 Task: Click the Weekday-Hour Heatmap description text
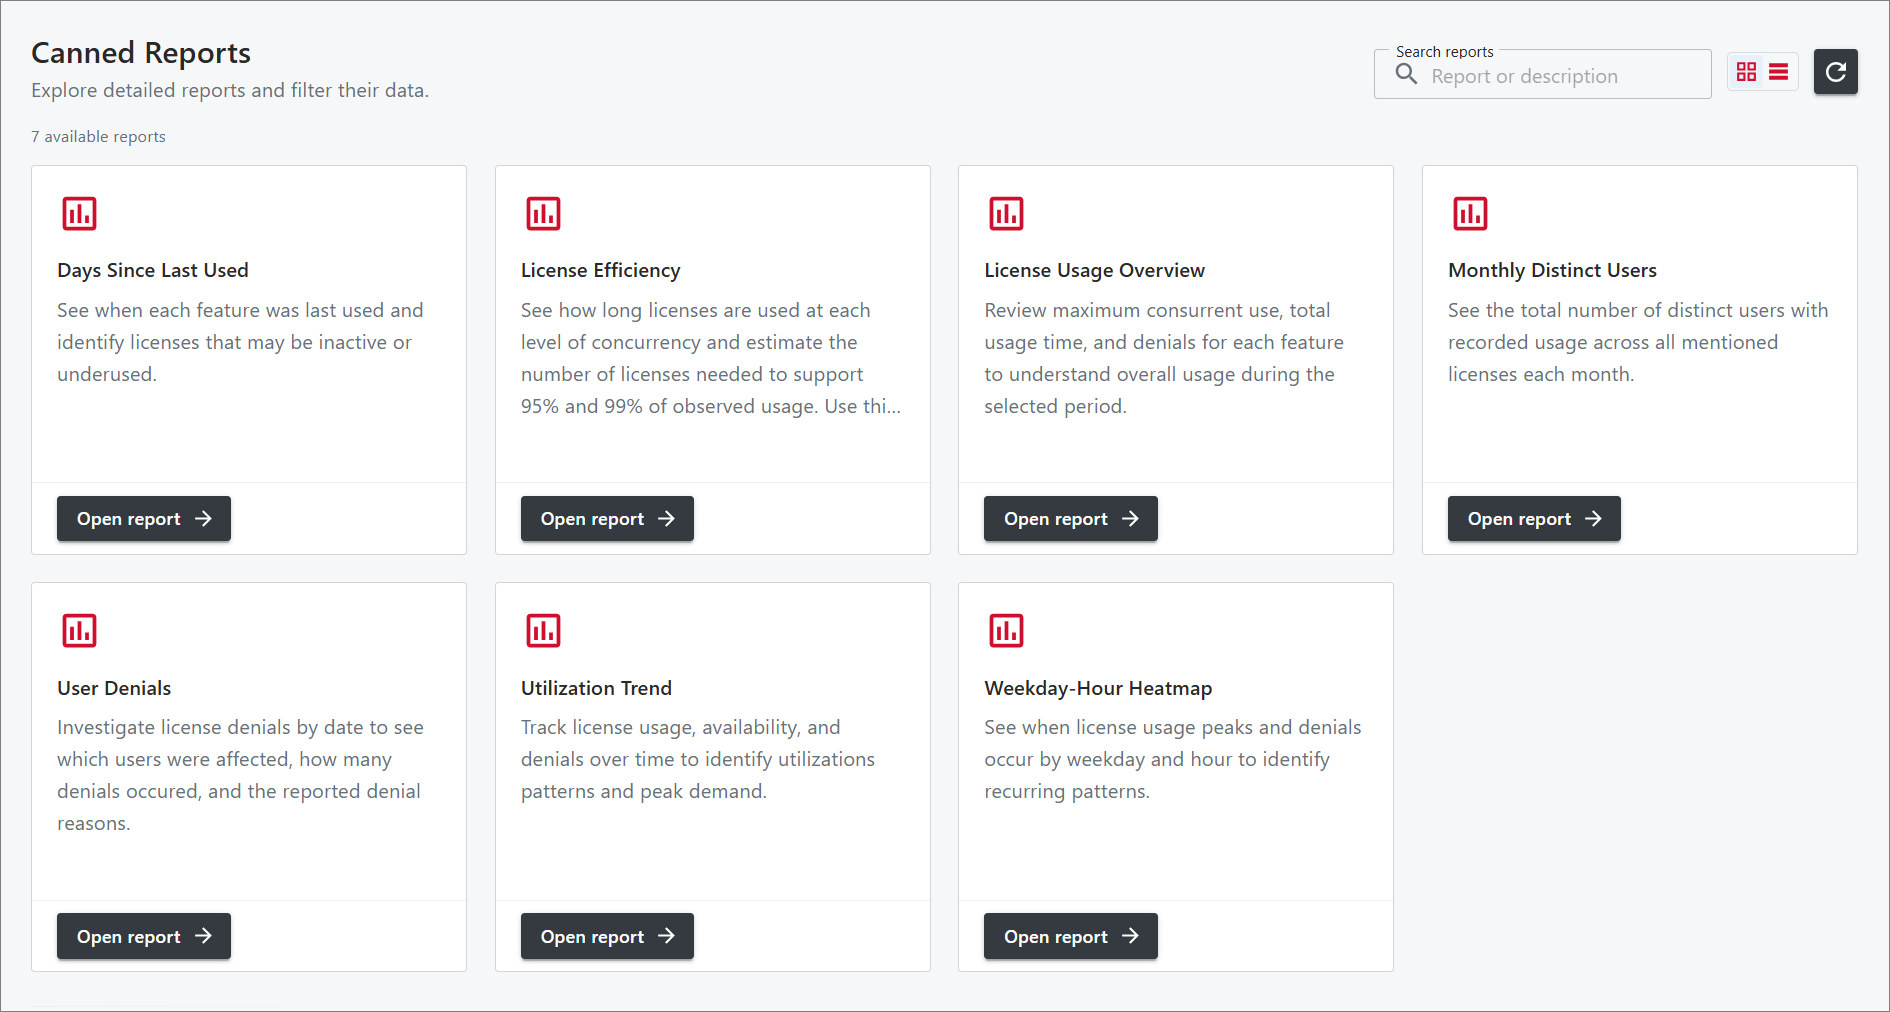click(x=1173, y=759)
